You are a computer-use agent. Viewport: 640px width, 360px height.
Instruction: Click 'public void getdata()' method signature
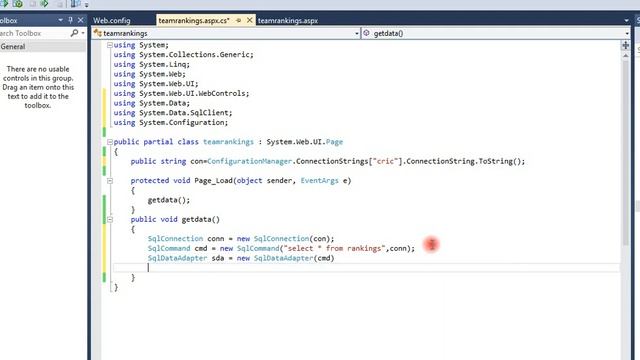[x=175, y=219]
